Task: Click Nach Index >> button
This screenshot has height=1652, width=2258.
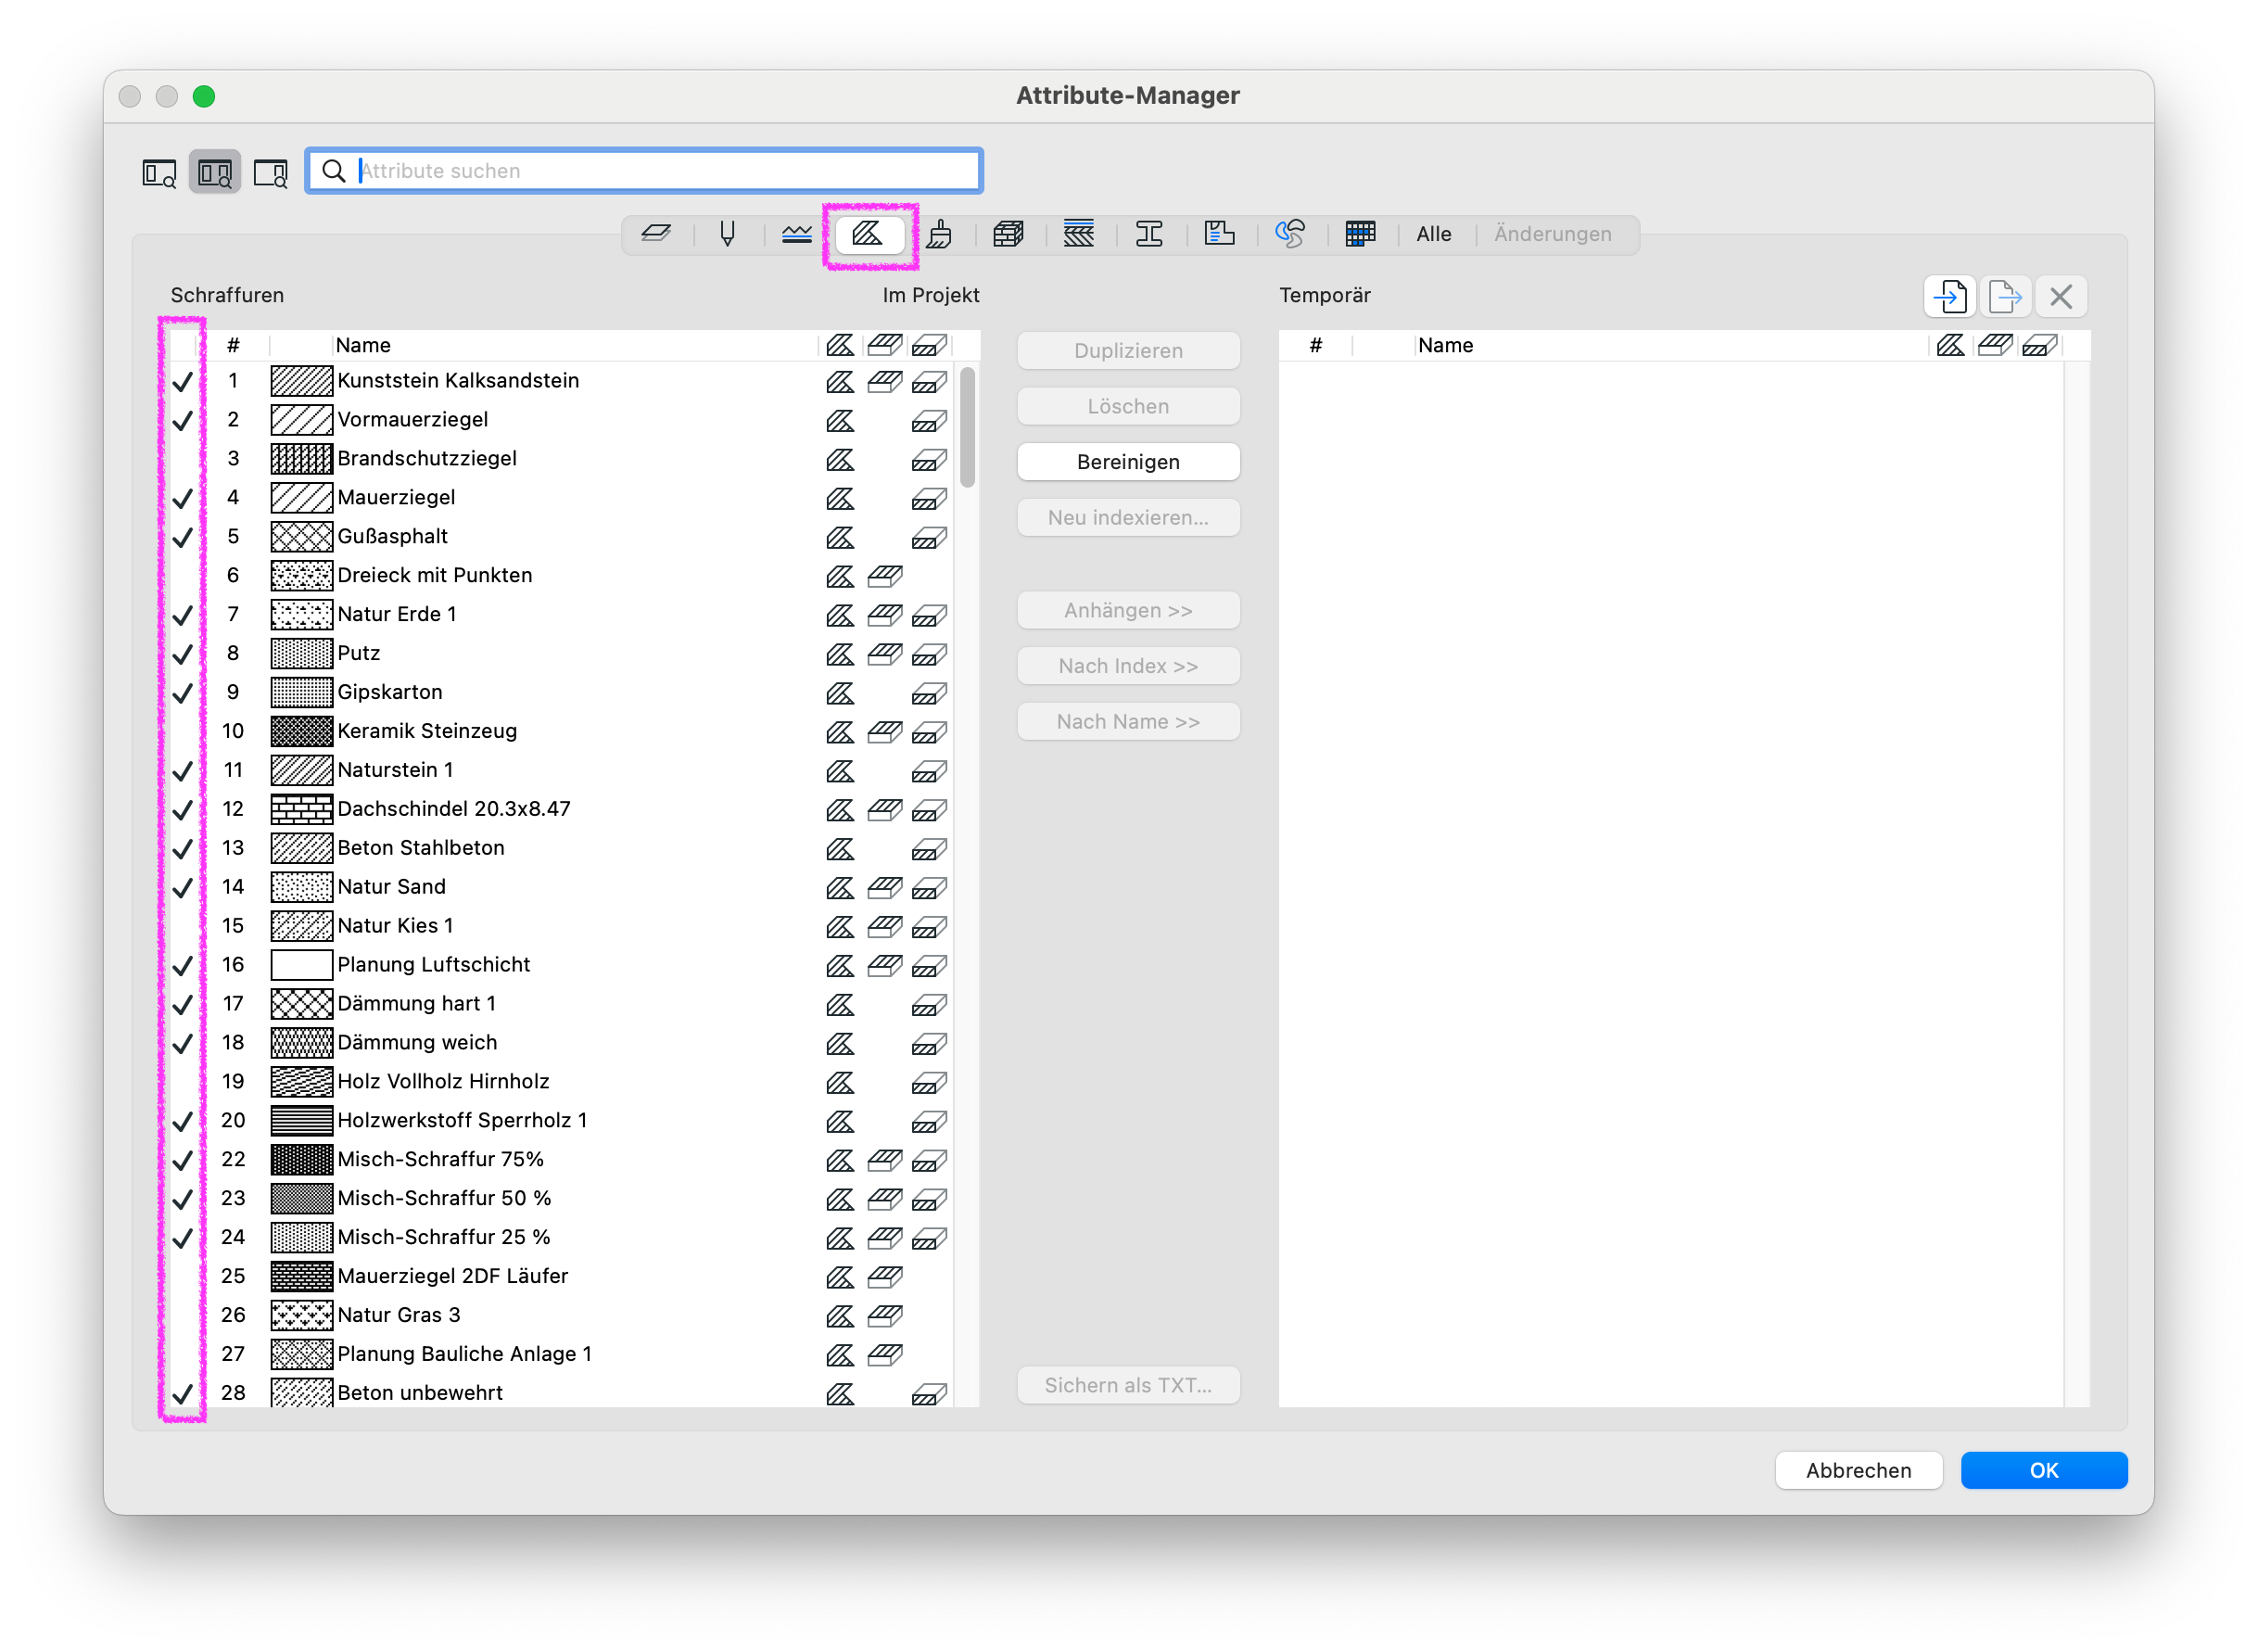Action: pos(1128,666)
